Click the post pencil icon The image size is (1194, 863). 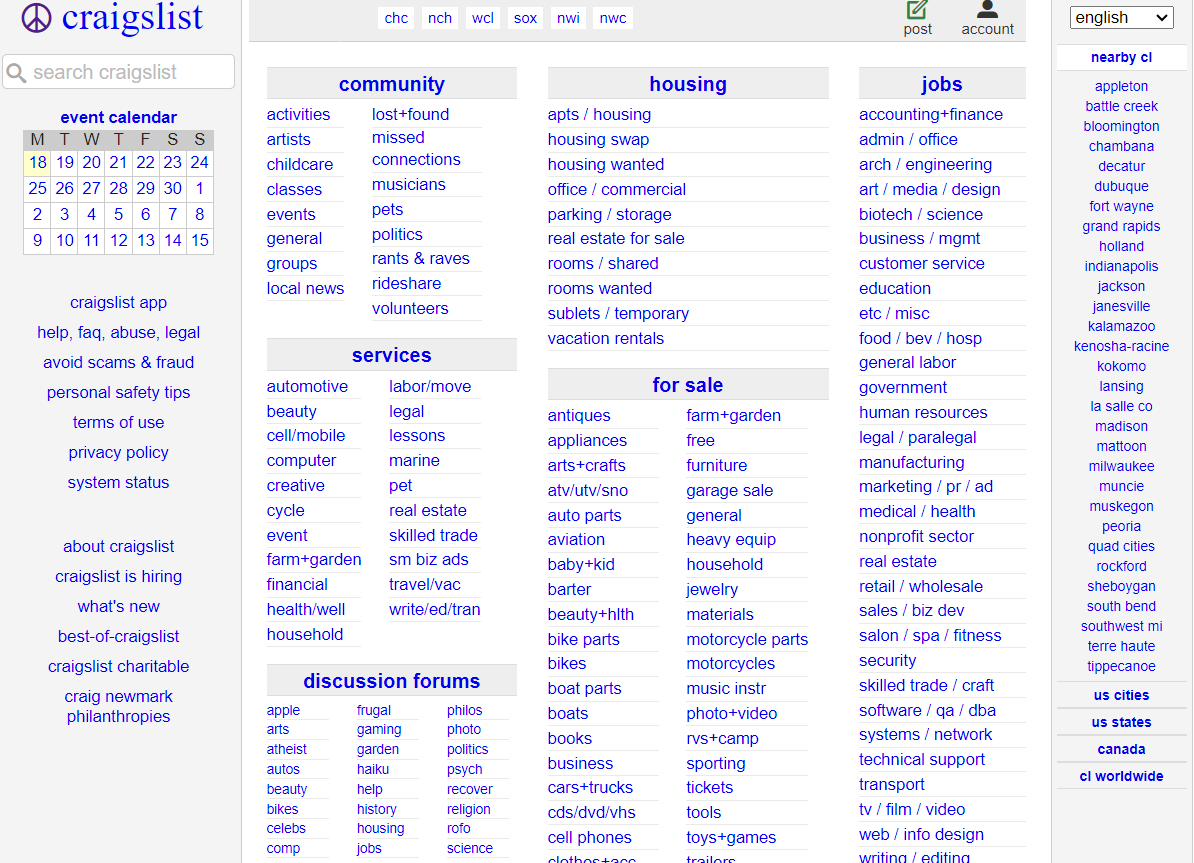[x=917, y=10]
